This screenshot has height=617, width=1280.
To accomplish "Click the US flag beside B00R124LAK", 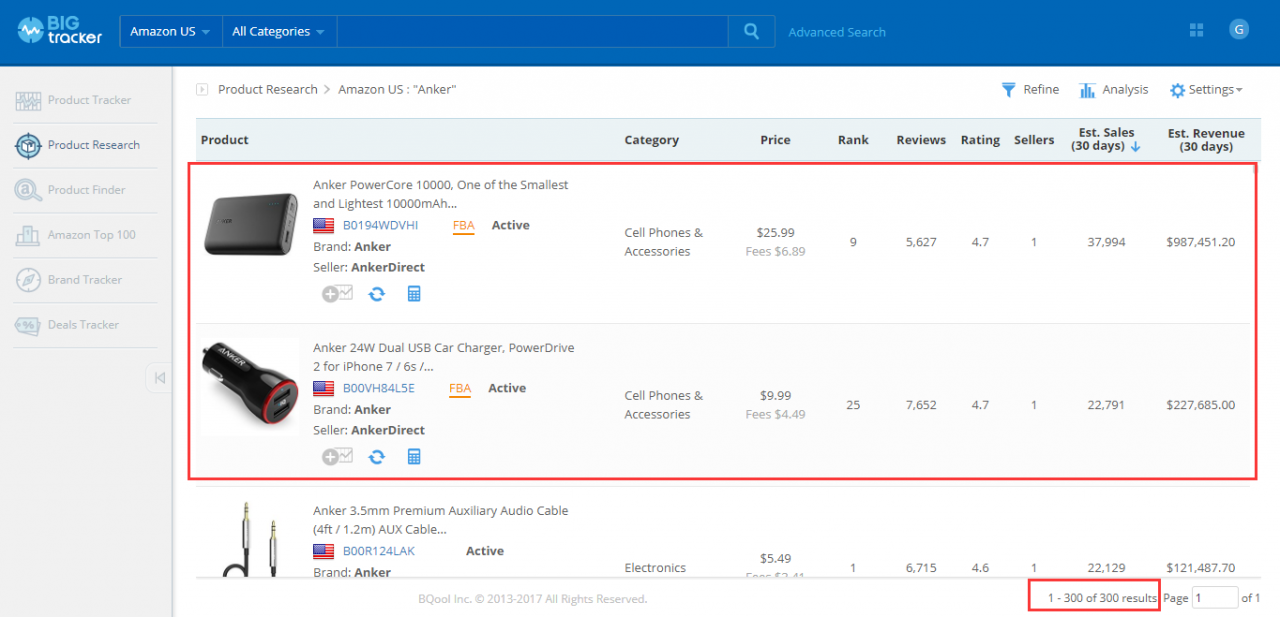I will click(323, 552).
